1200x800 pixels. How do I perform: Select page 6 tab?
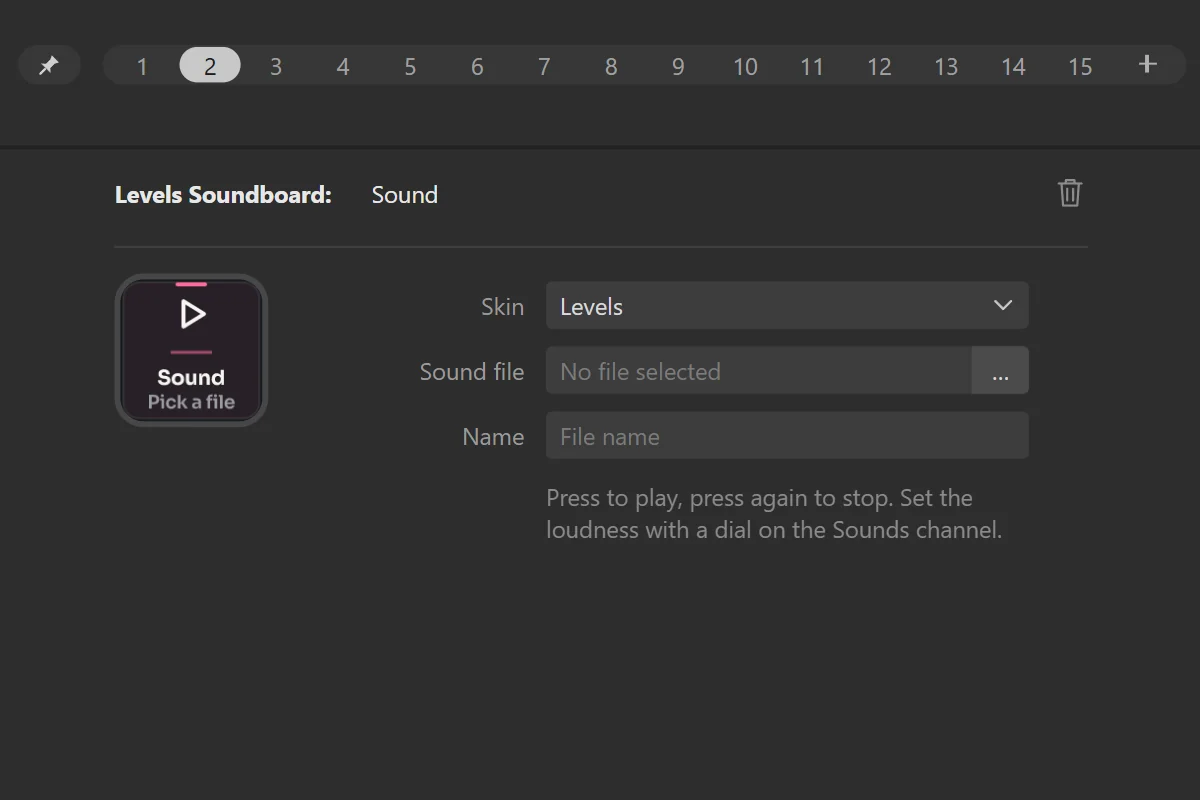(477, 66)
